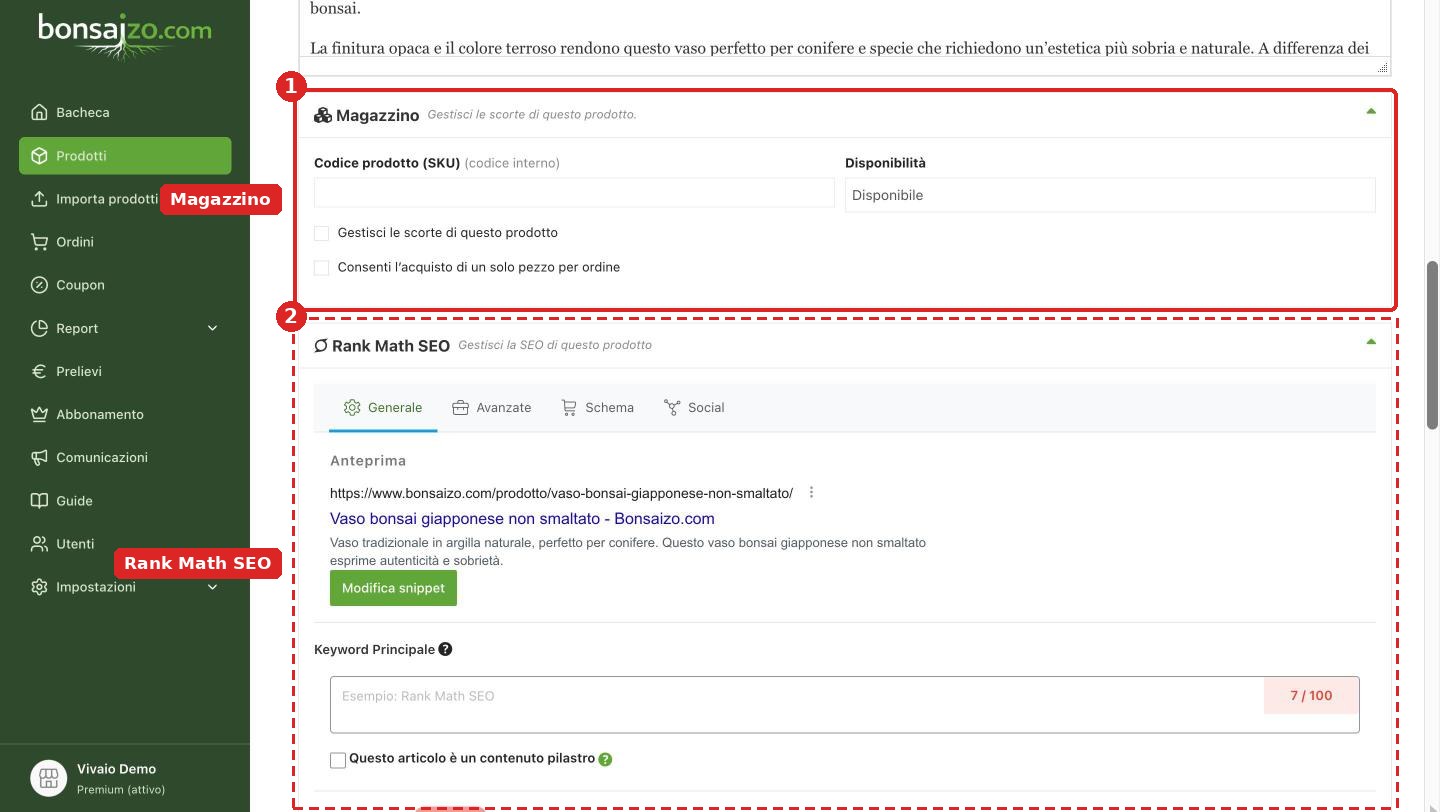
Task: Select the Generale tab
Action: tap(383, 408)
